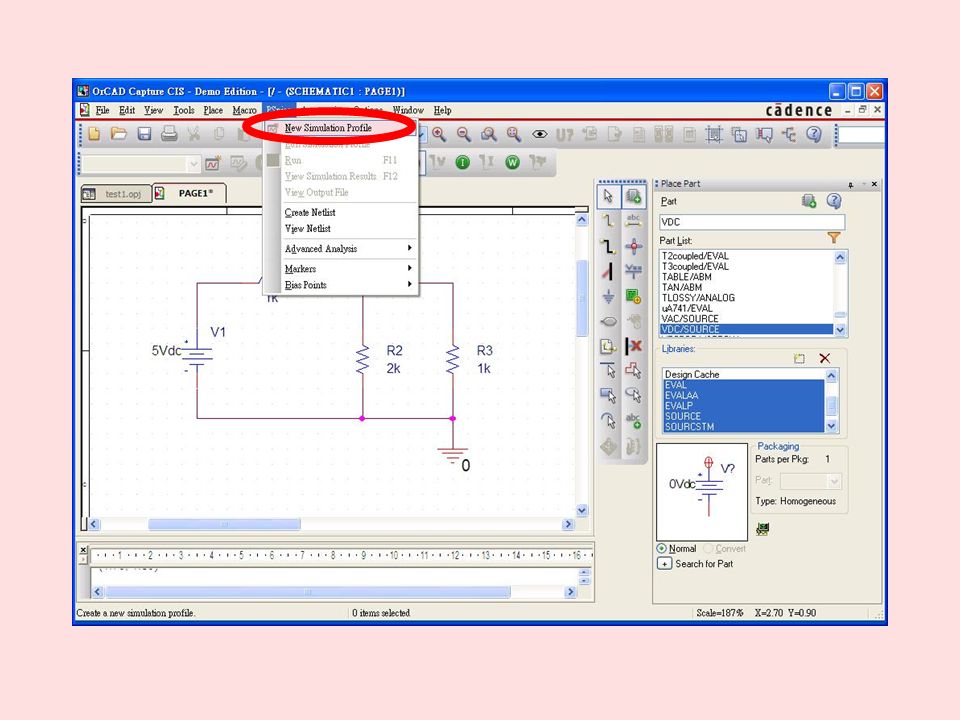Screen dimensions: 960x720
Task: Click the Libraries list scroll-down arrow
Action: pyautogui.click(x=831, y=426)
